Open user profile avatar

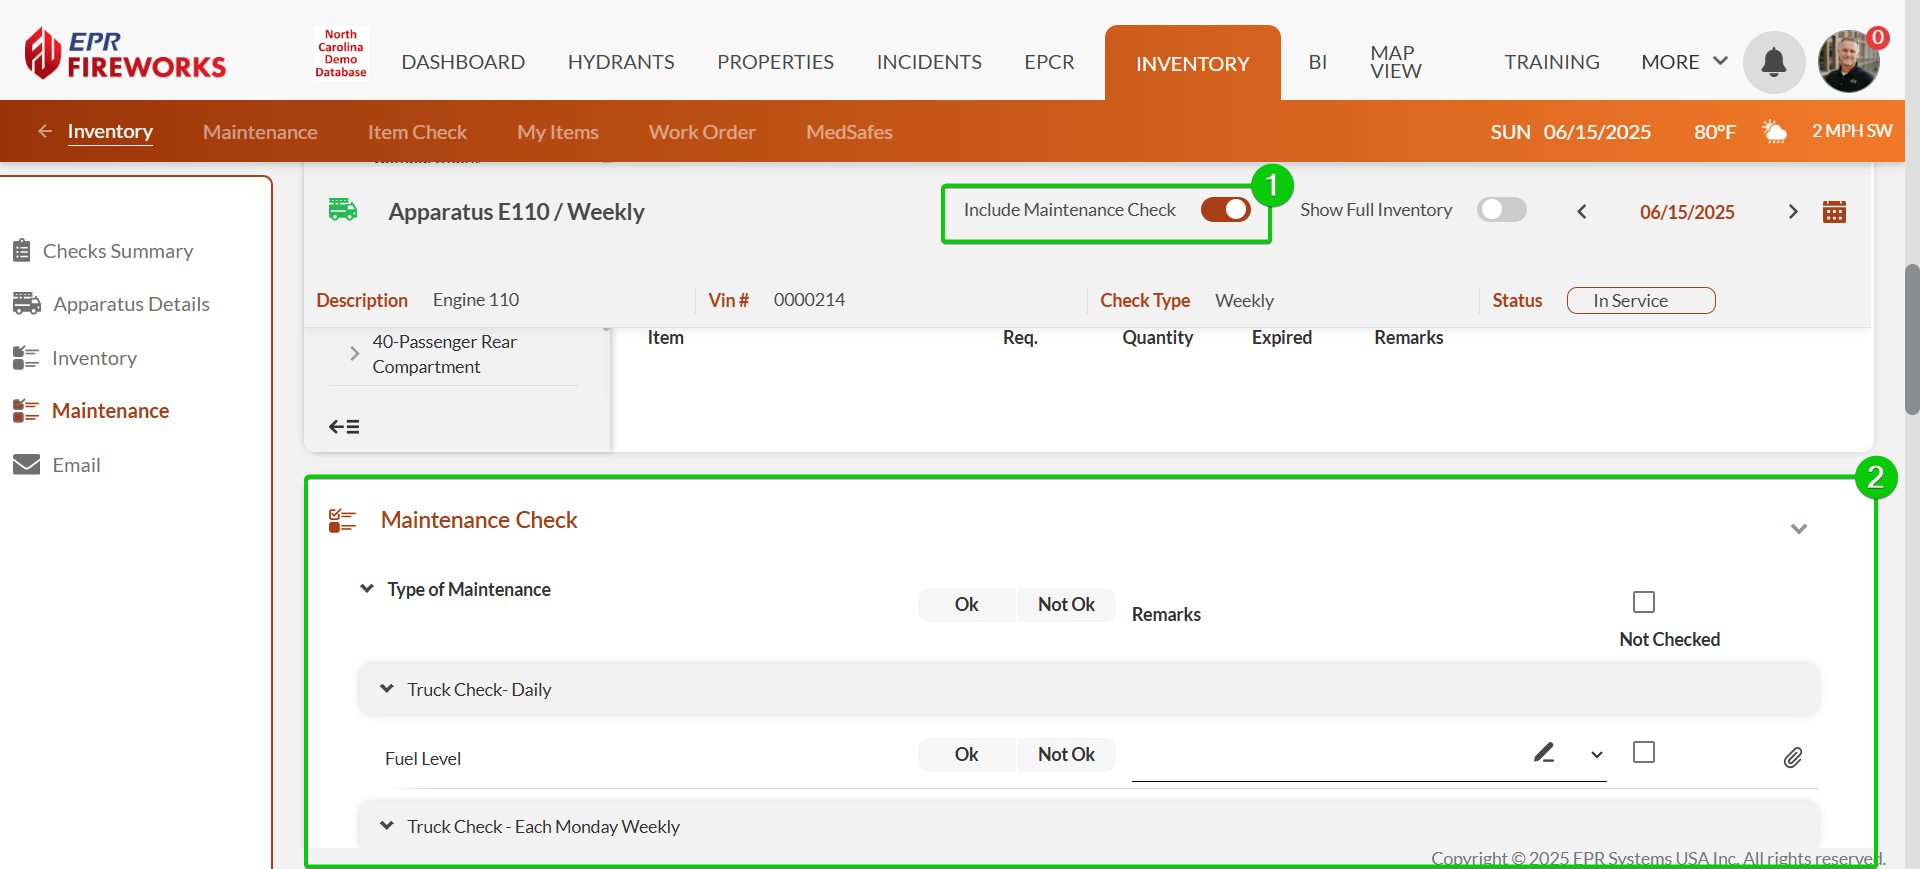(1848, 62)
